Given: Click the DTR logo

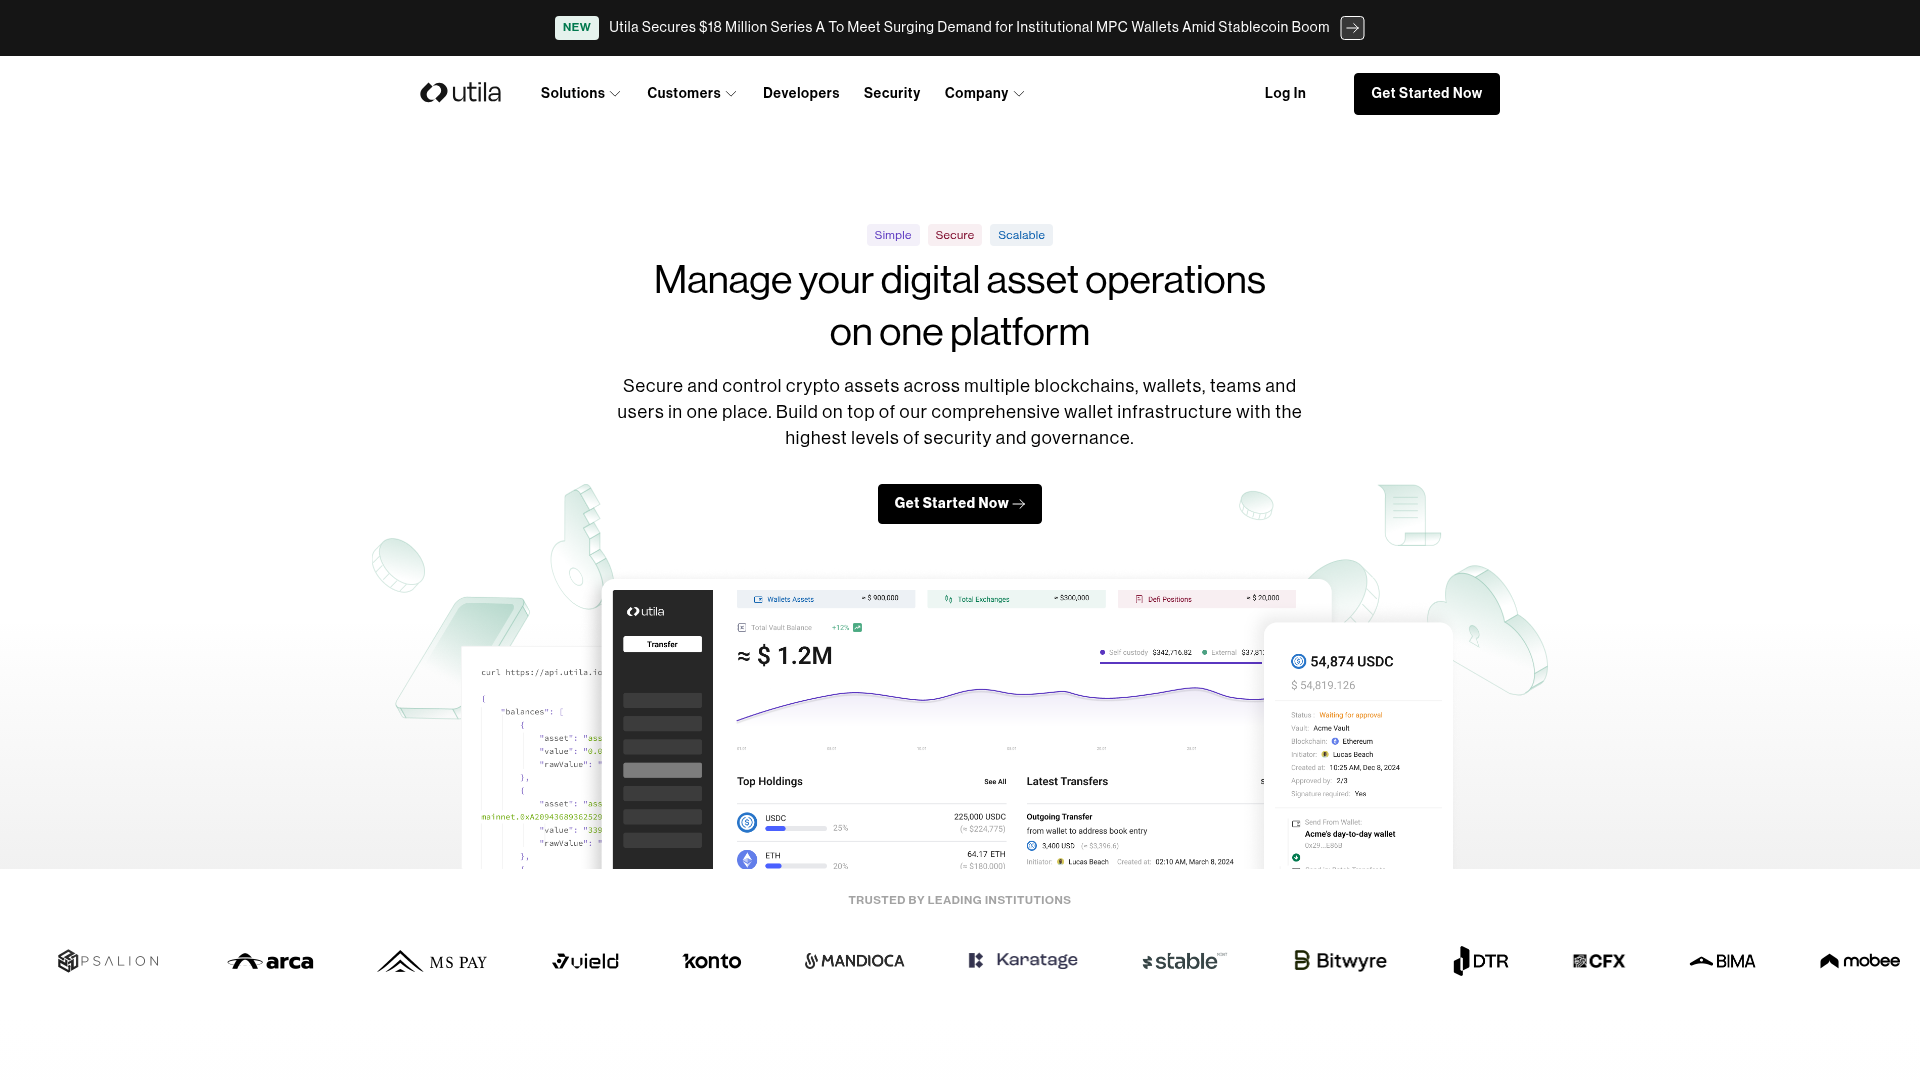Looking at the screenshot, I should (x=1481, y=961).
